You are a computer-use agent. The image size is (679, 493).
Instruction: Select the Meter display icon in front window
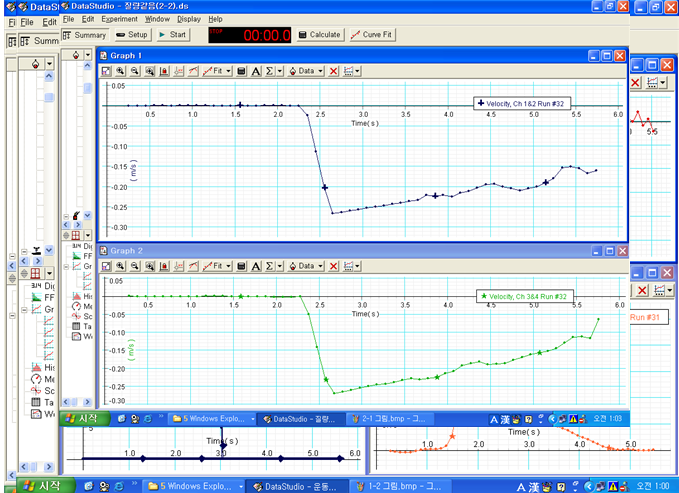click(77, 306)
